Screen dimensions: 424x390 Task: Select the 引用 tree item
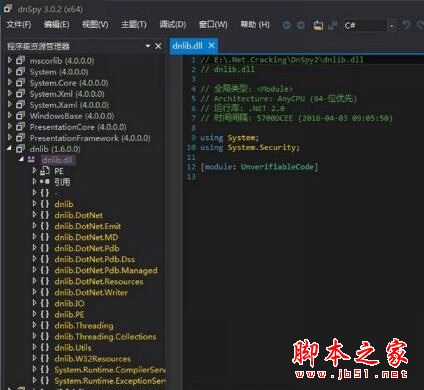(x=62, y=182)
